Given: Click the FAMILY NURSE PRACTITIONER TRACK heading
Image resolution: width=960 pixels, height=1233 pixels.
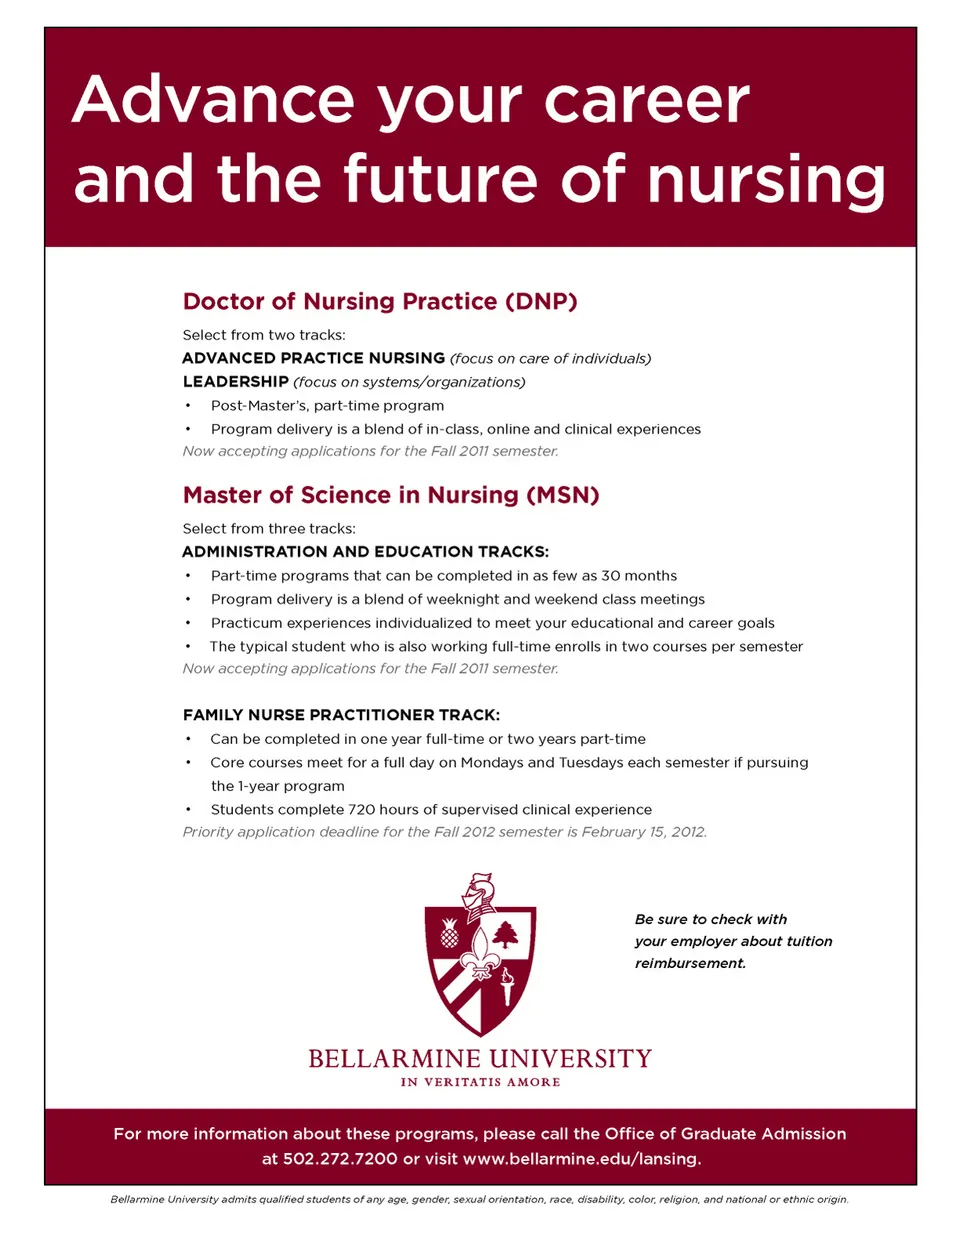Looking at the screenshot, I should [341, 715].
